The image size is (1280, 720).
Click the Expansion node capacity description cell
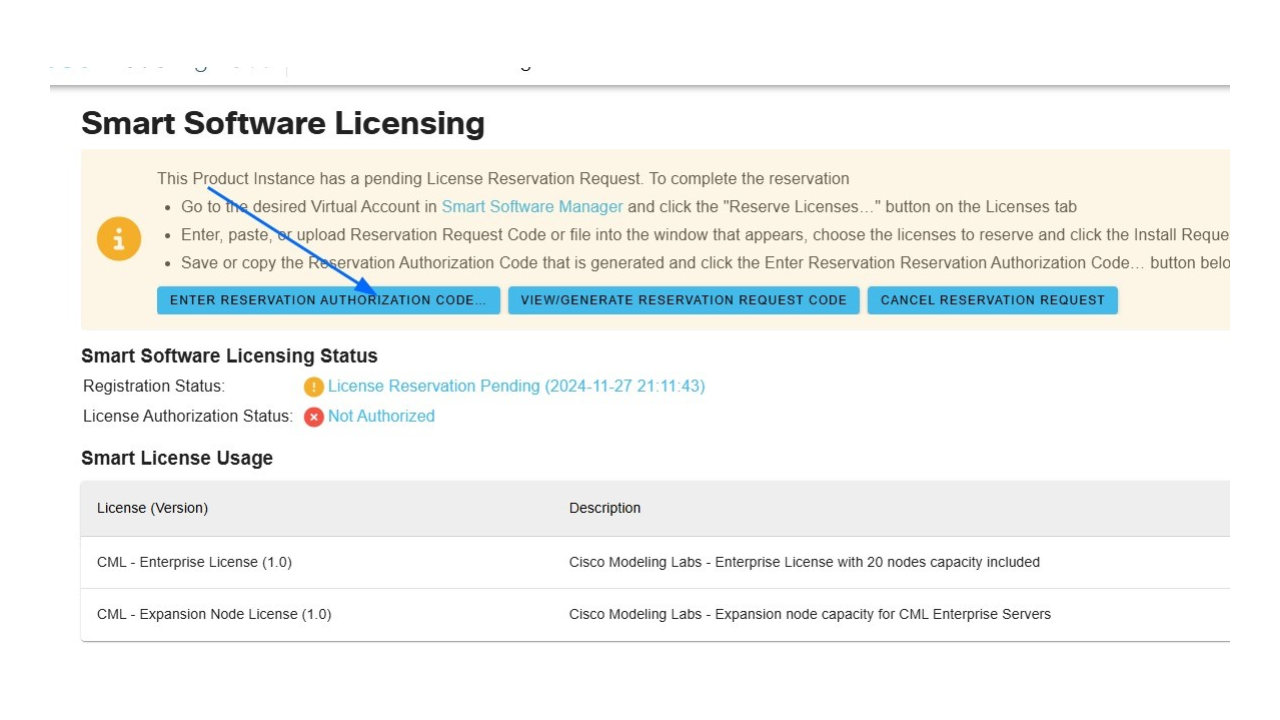tap(810, 614)
